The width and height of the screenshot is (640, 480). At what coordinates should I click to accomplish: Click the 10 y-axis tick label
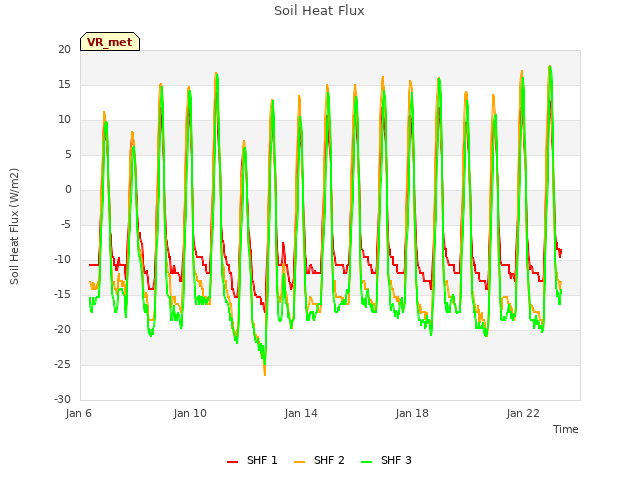pos(64,120)
